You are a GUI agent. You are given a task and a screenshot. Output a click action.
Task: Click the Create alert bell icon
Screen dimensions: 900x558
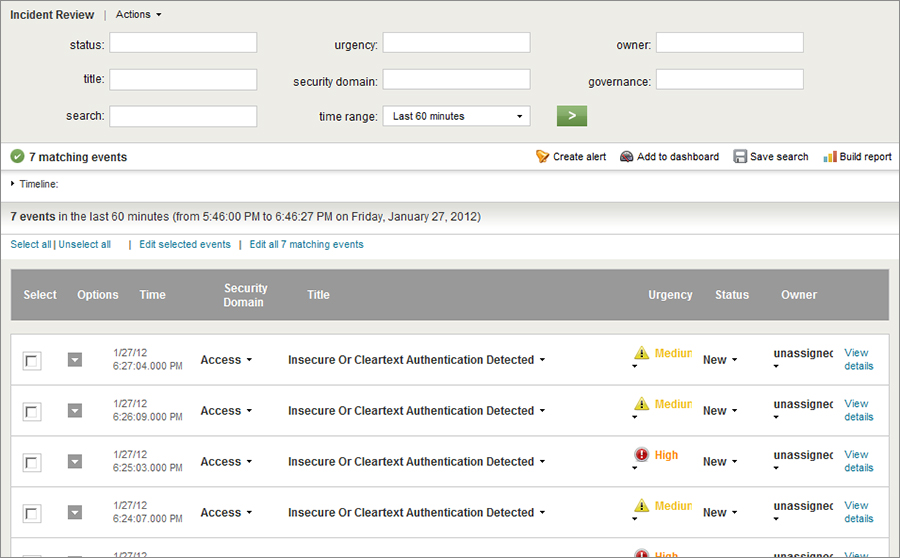[x=542, y=157]
